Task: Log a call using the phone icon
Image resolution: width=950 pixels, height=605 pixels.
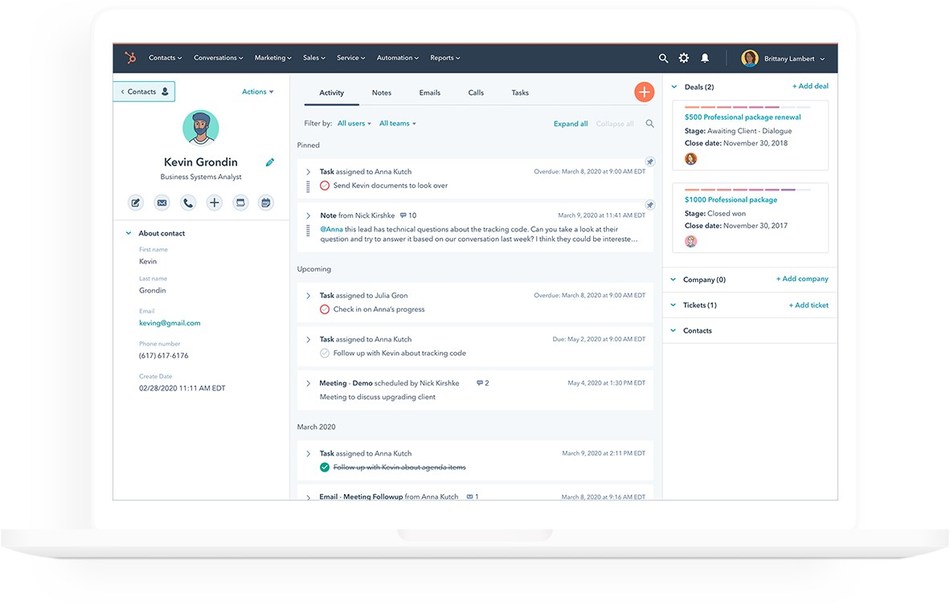Action: [x=188, y=202]
